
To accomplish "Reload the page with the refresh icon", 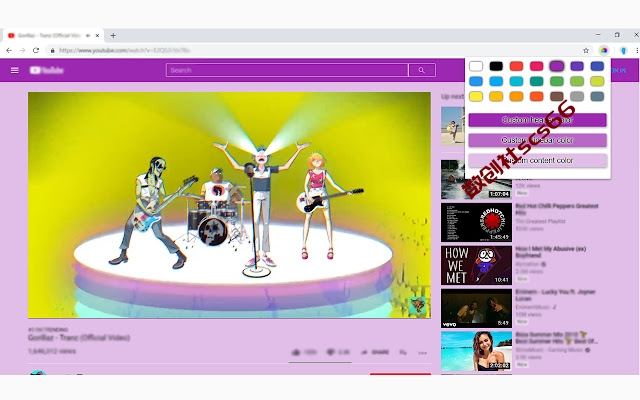I will pos(36,50).
